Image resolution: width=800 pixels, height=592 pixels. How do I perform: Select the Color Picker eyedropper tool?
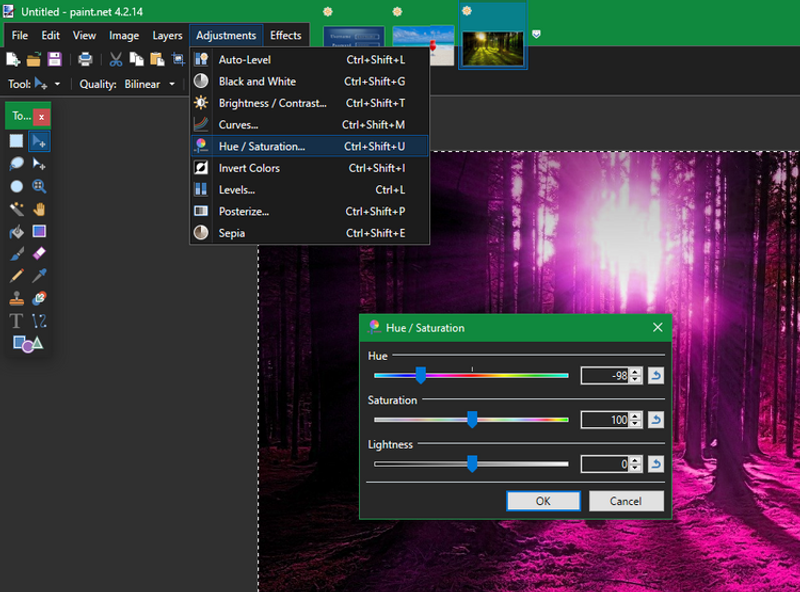[x=39, y=276]
